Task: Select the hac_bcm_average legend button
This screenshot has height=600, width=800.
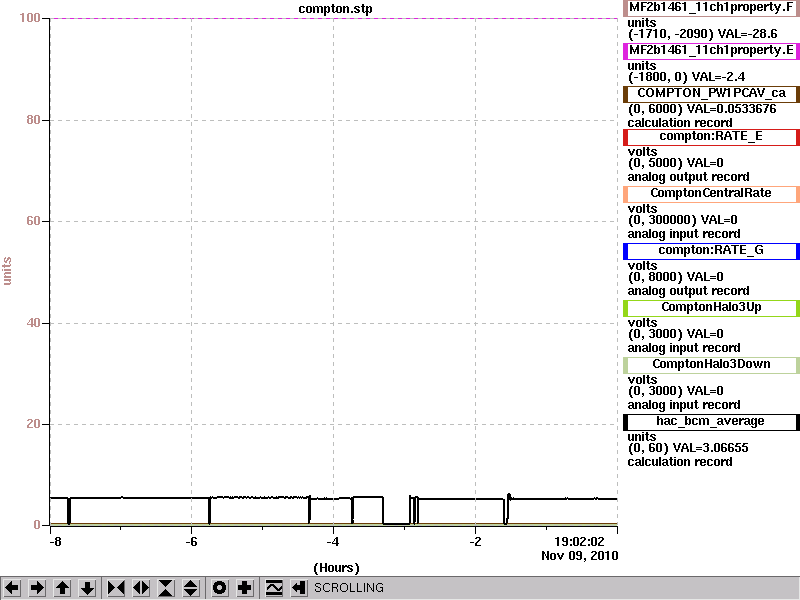Action: (x=711, y=422)
